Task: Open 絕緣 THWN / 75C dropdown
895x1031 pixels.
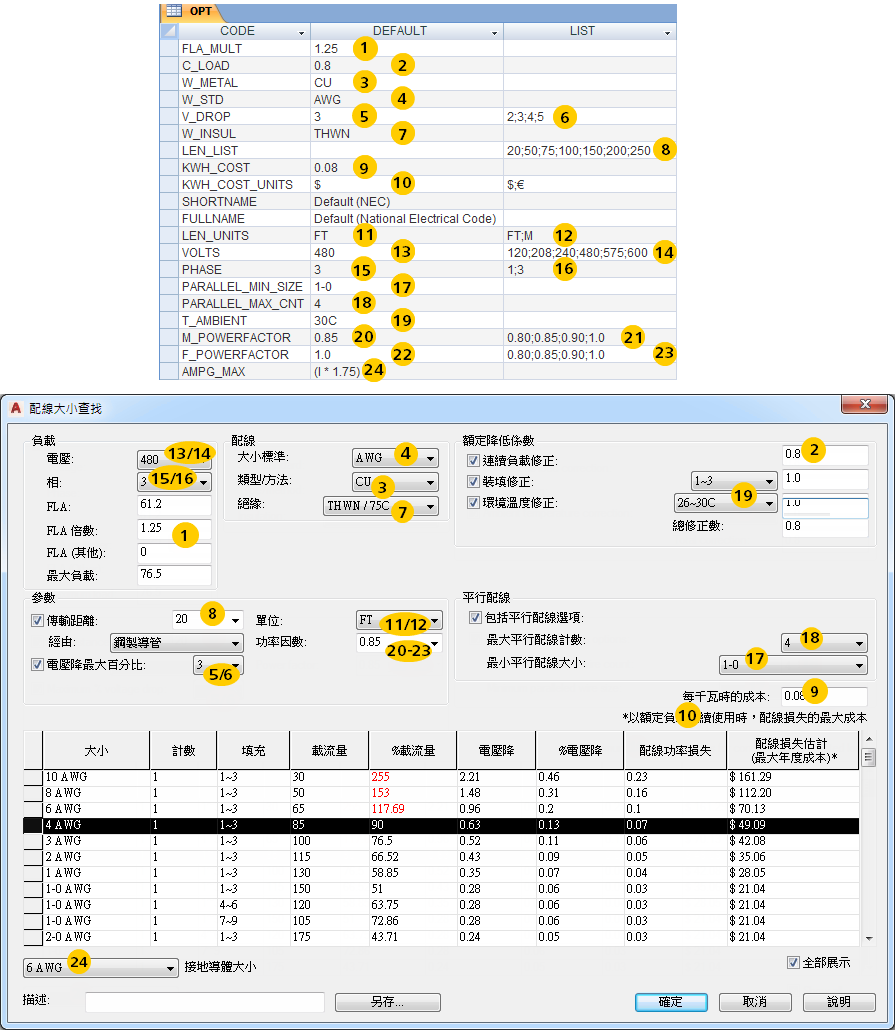Action: [381, 506]
